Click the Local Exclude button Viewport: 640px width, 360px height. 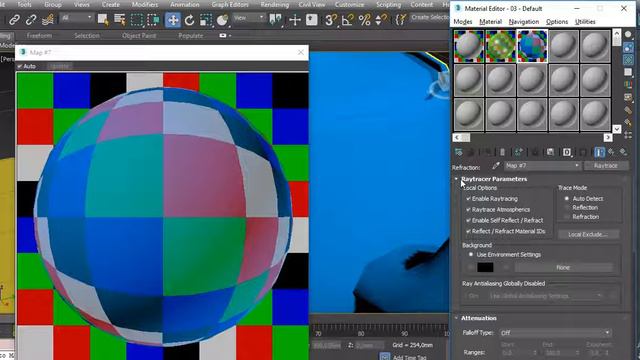[x=588, y=235]
